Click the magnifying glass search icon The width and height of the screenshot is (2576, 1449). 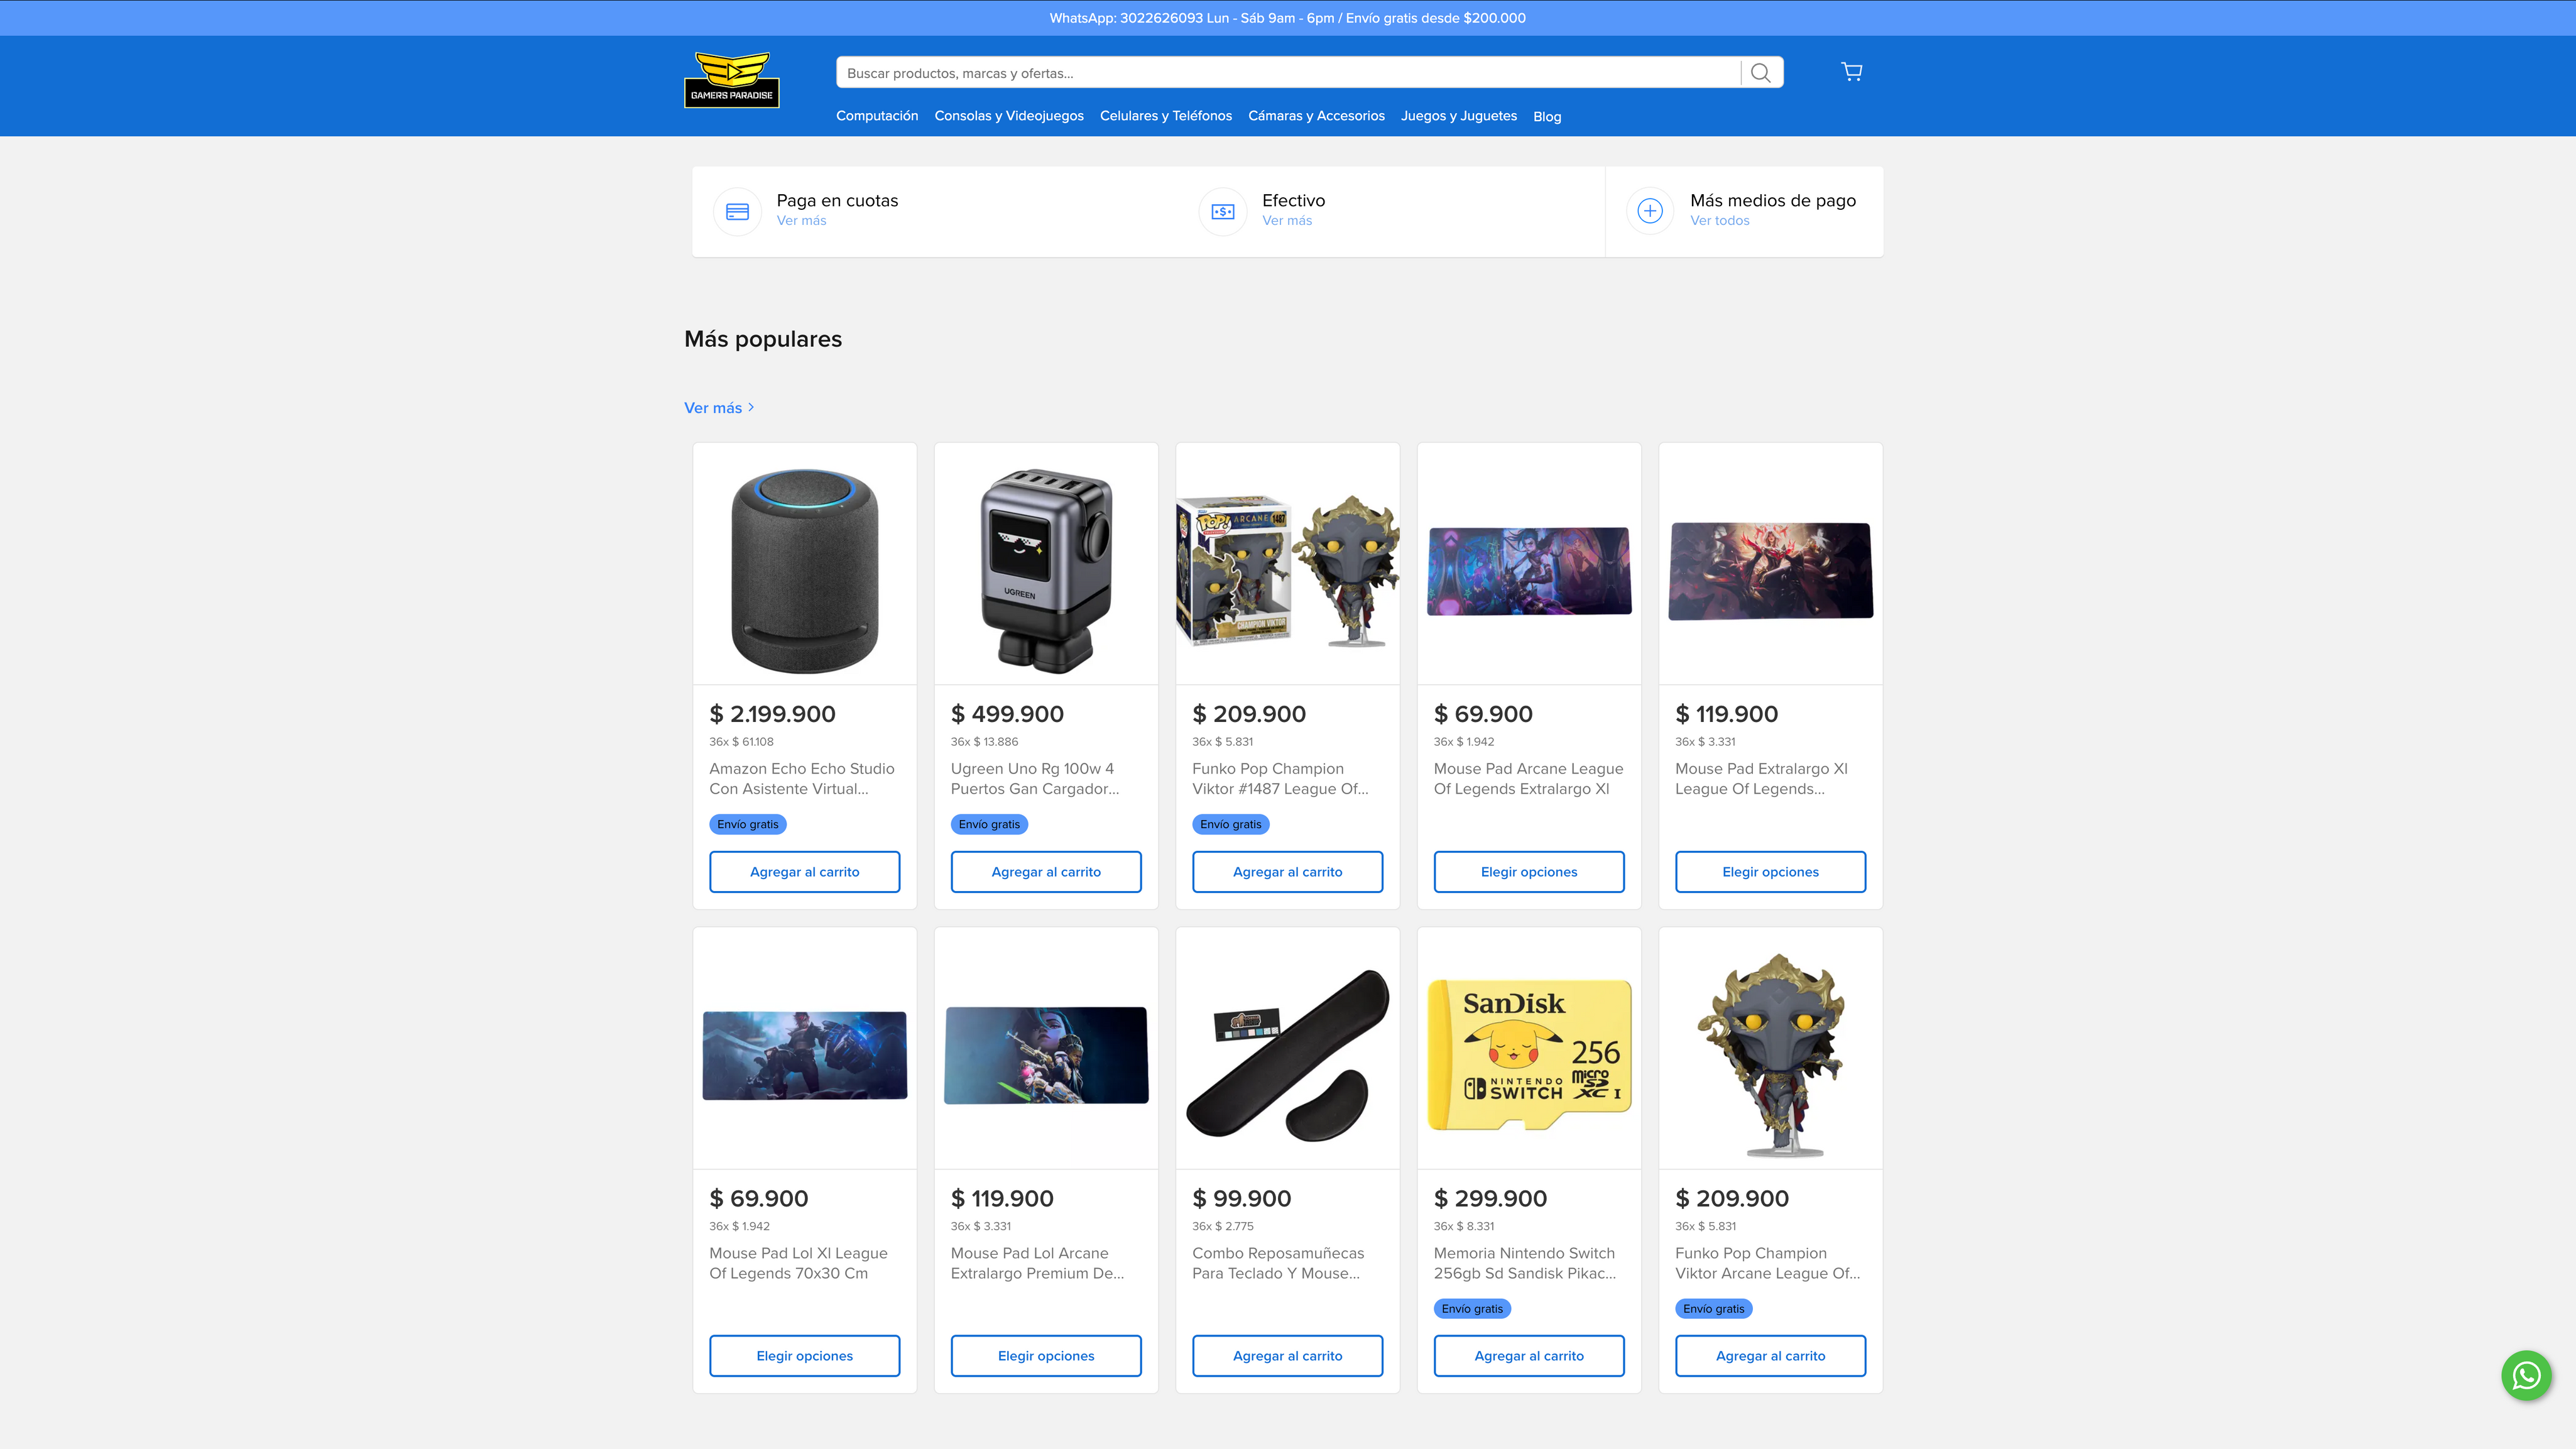tap(1761, 73)
